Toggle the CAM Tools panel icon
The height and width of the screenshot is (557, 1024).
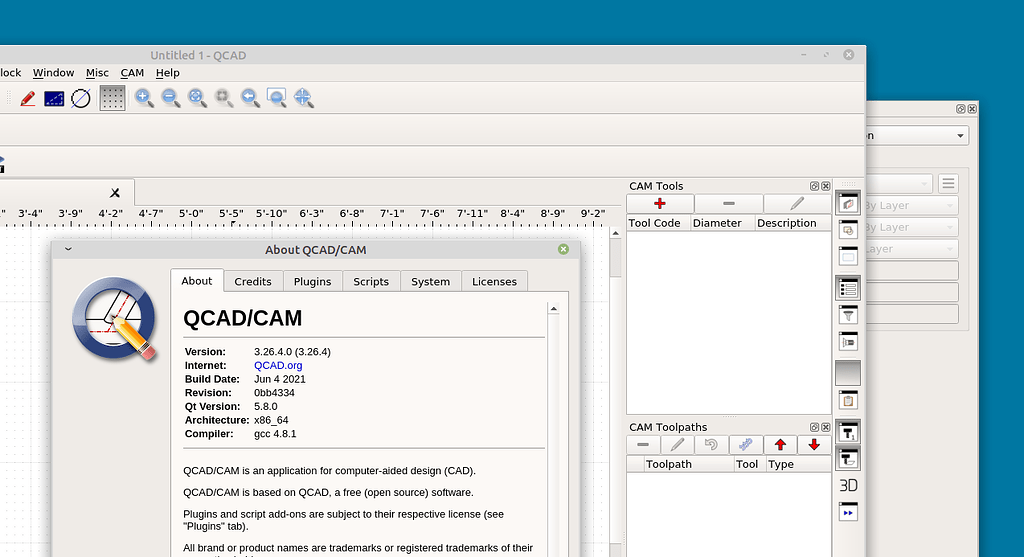pyautogui.click(x=848, y=432)
